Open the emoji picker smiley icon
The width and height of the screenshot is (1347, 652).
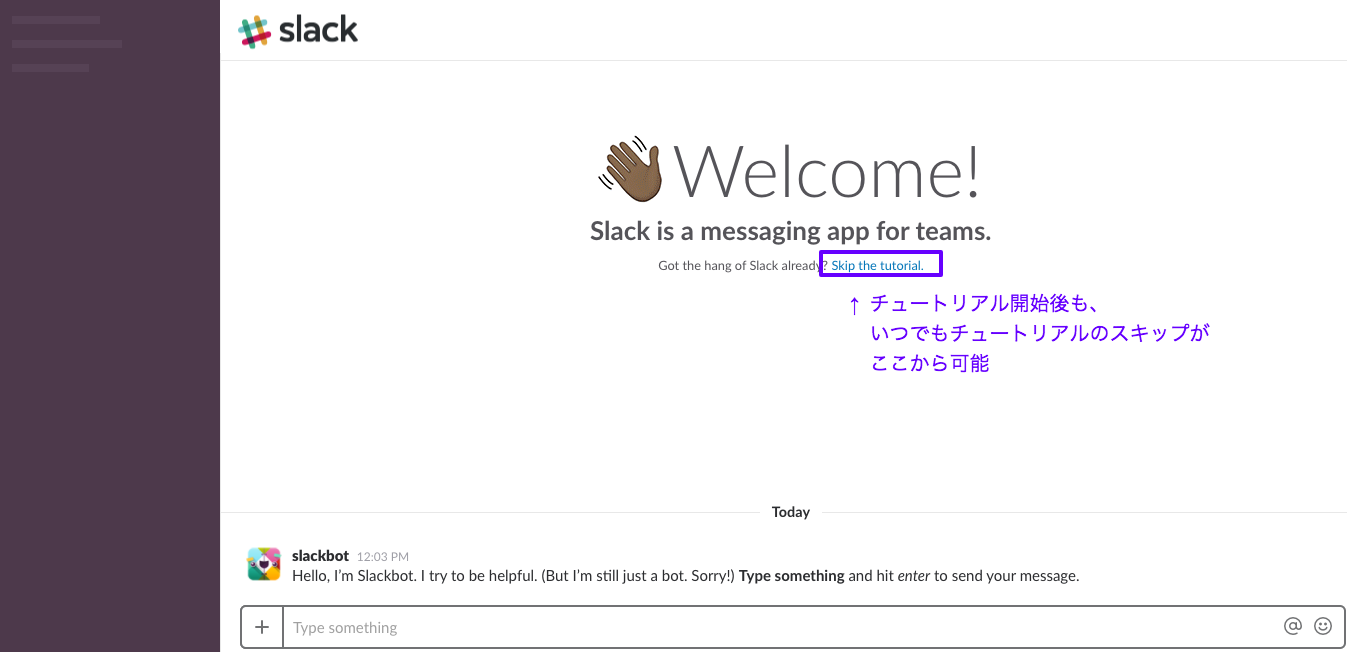pyautogui.click(x=1323, y=626)
